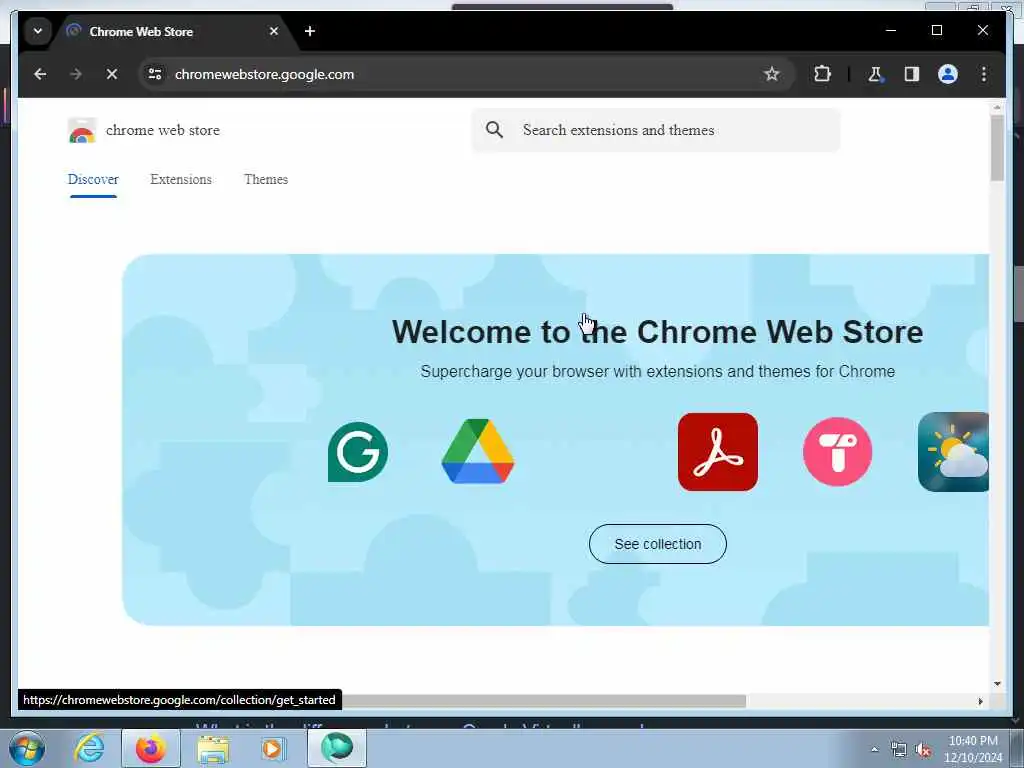Open Chrome's three-dot menu
The height and width of the screenshot is (768, 1024).
984,74
